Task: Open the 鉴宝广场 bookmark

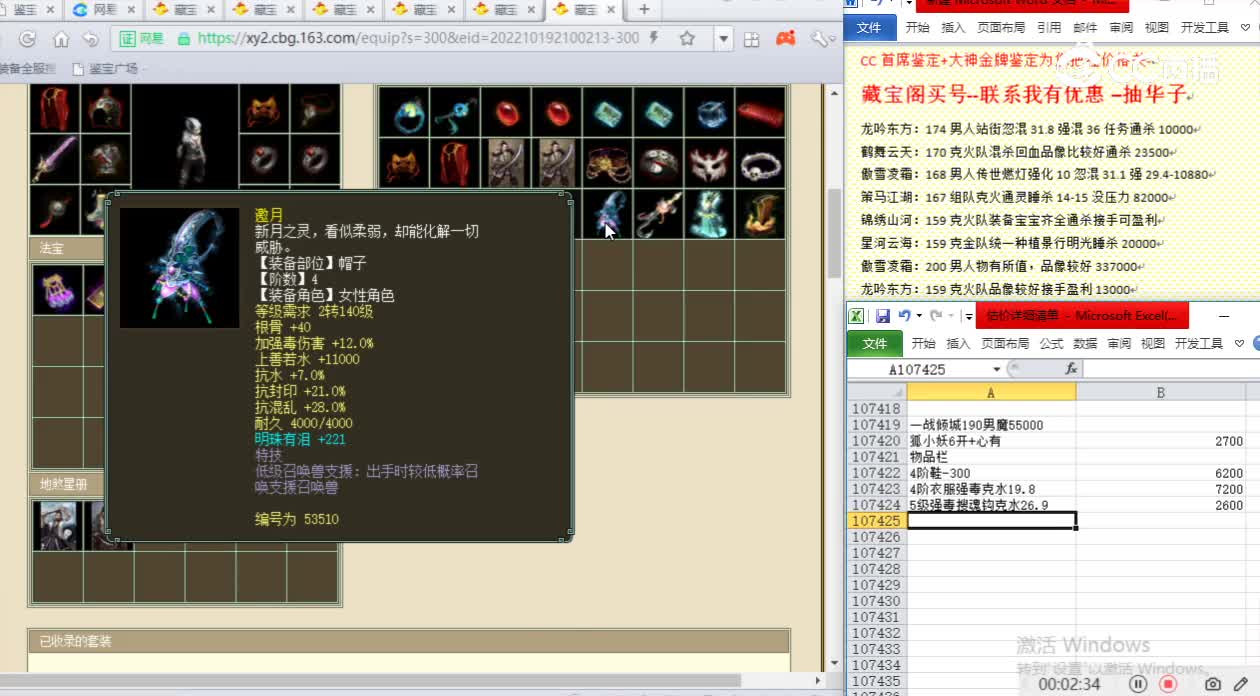Action: (105, 69)
